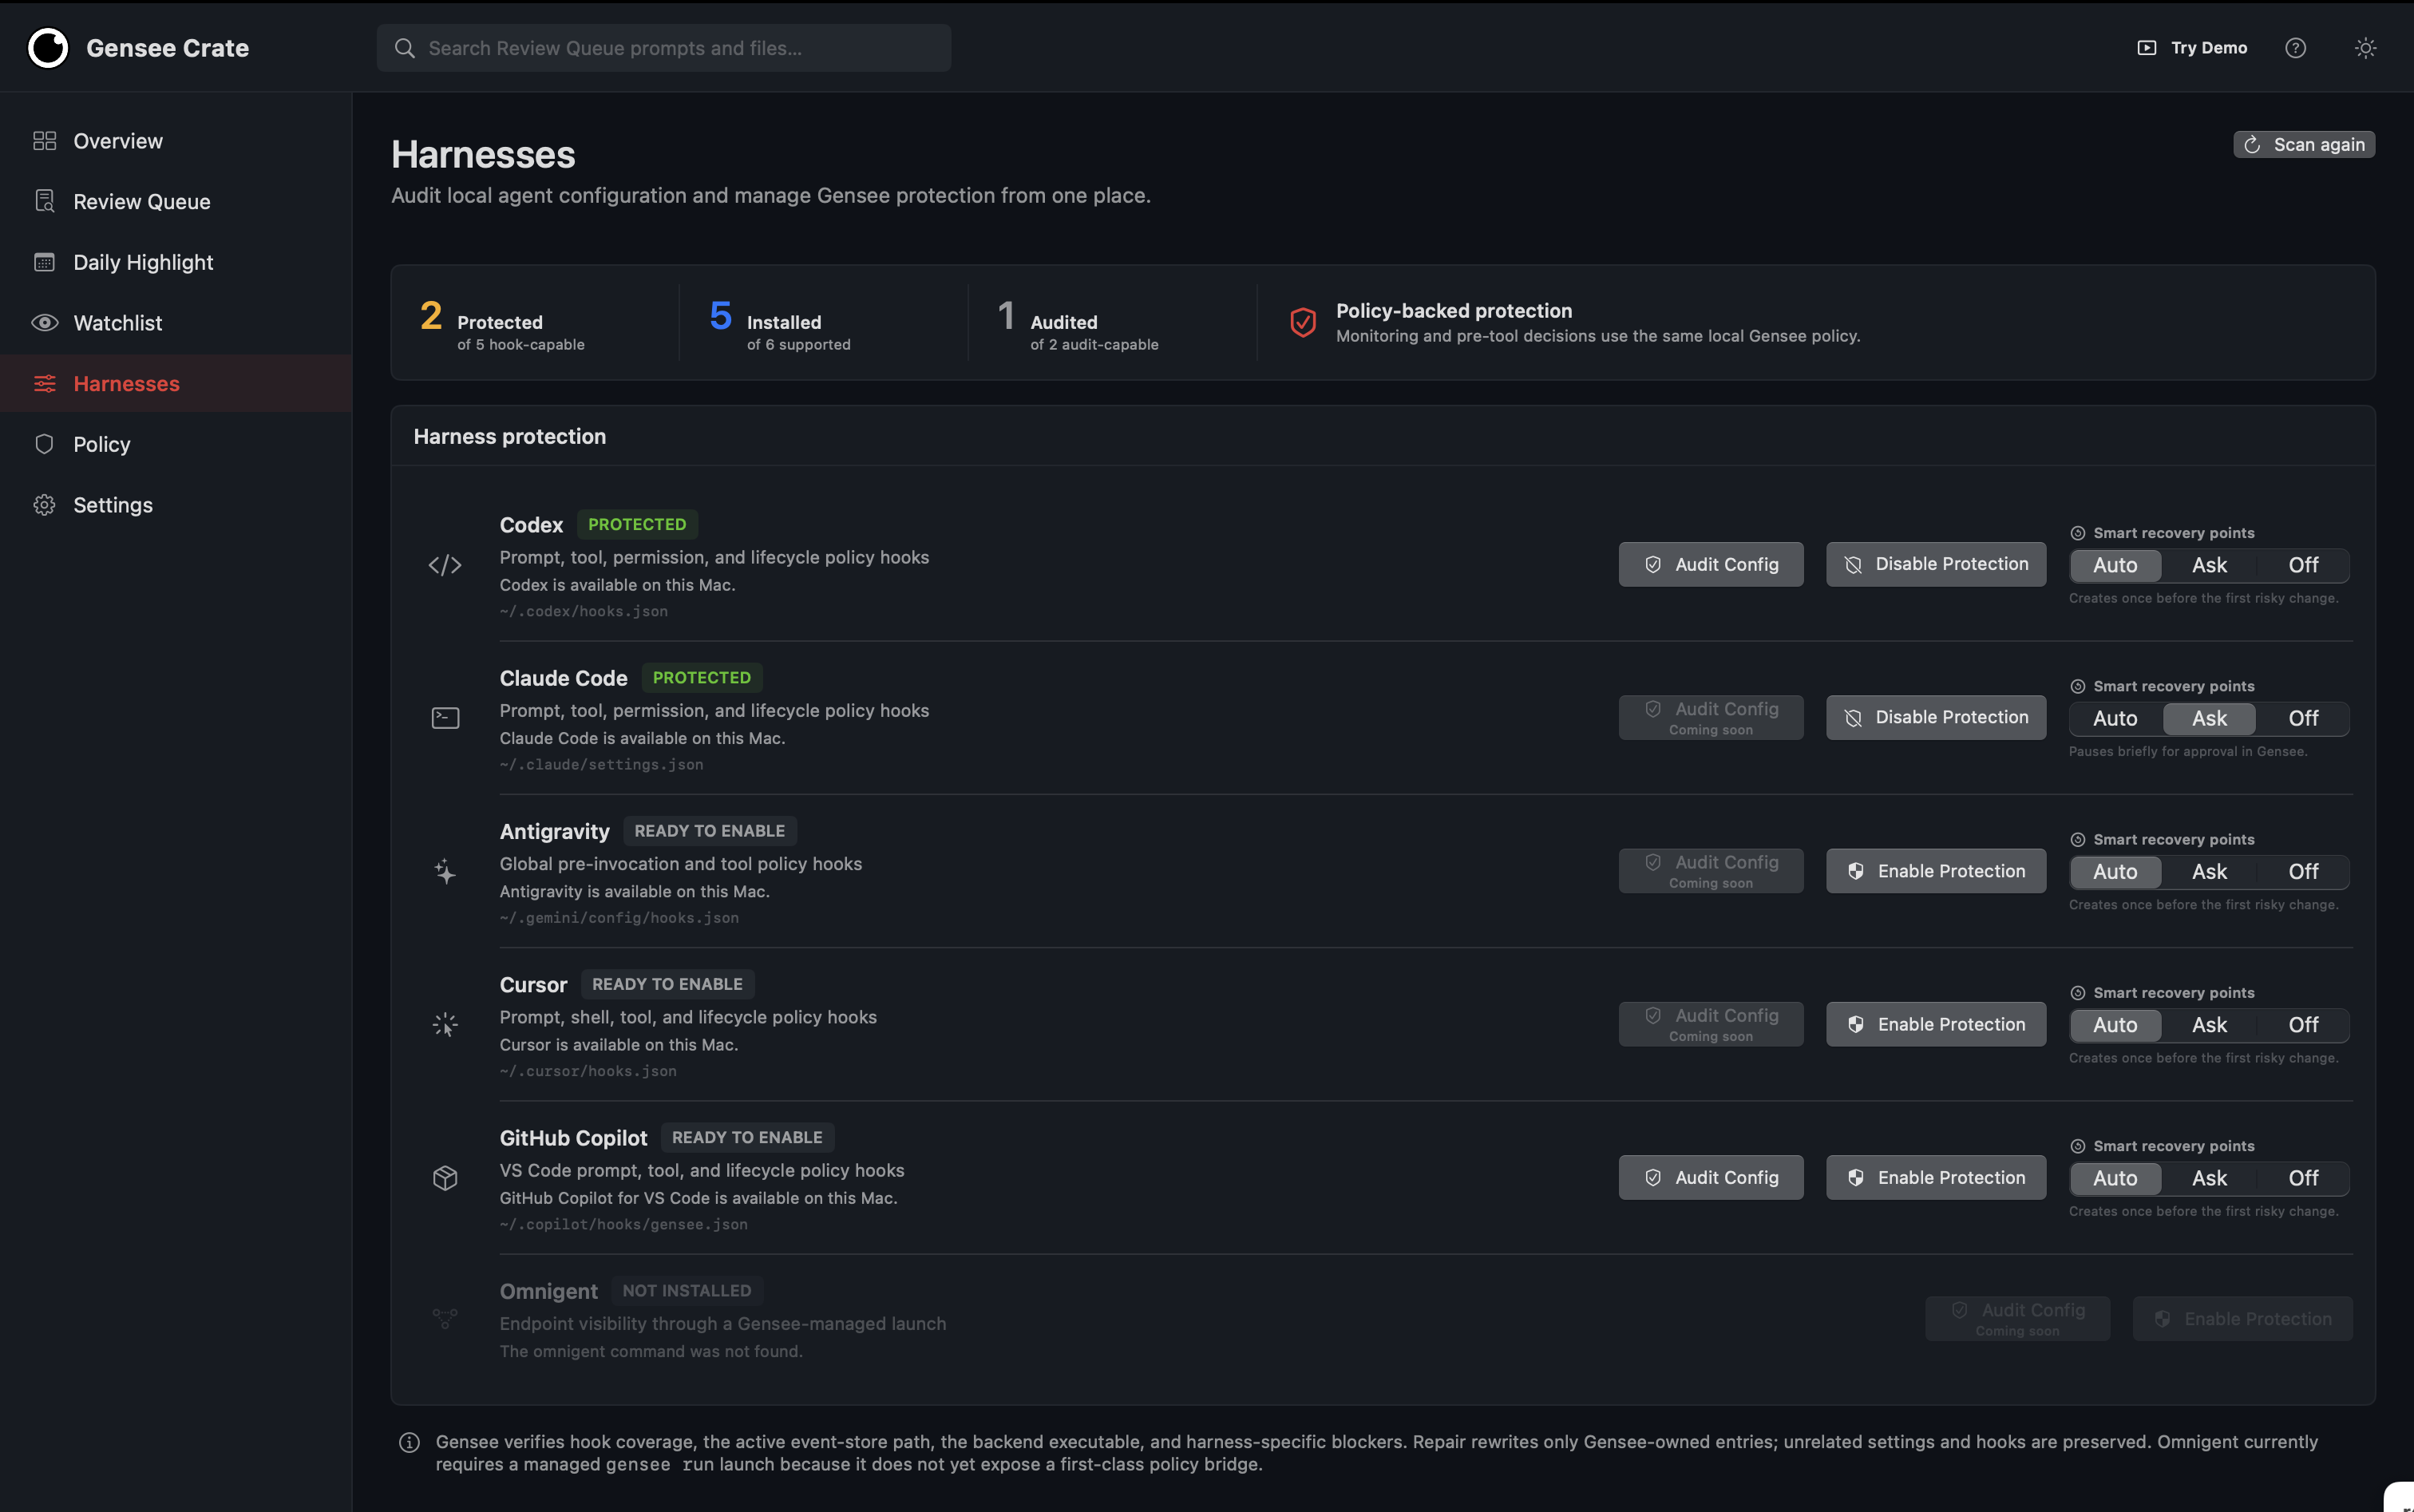Click the Claude Code terminal icon
Viewport: 2414px width, 1512px height.
[445, 718]
